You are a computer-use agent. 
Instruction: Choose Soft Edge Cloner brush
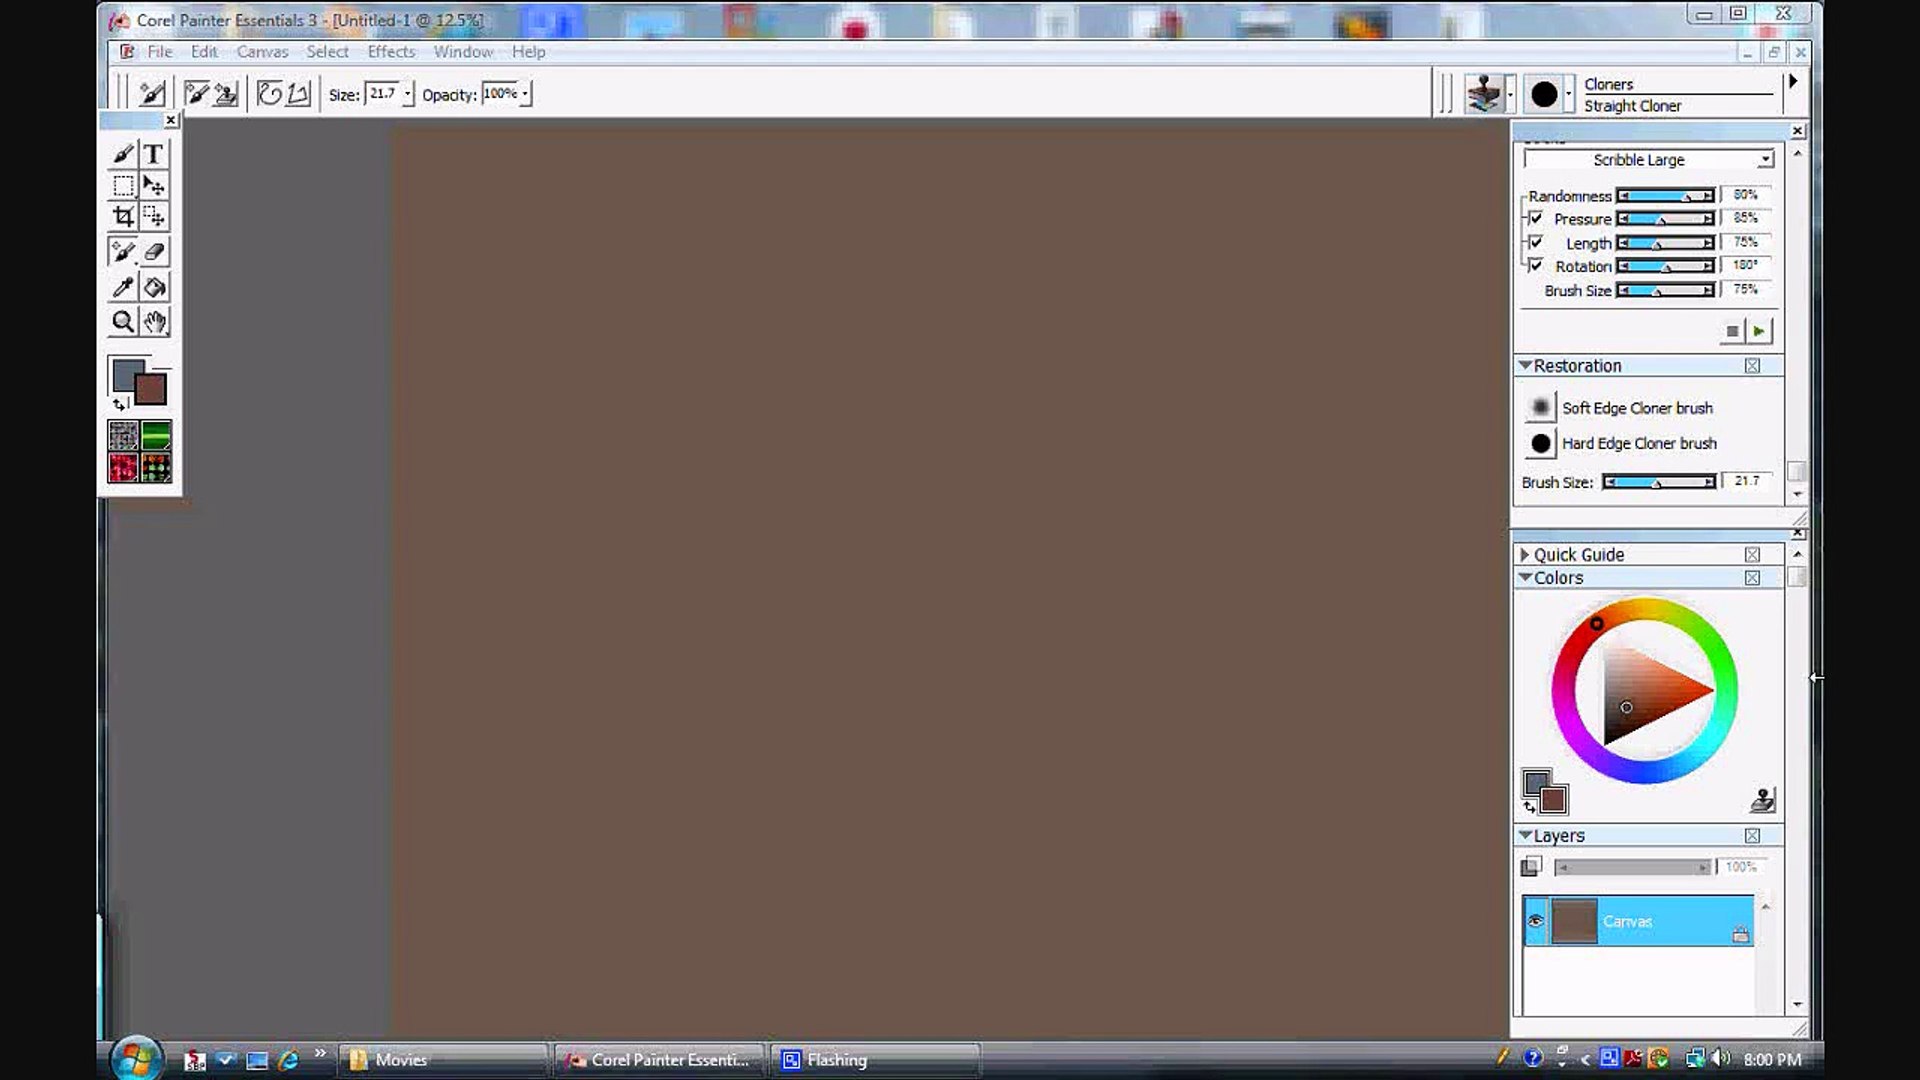click(1636, 408)
